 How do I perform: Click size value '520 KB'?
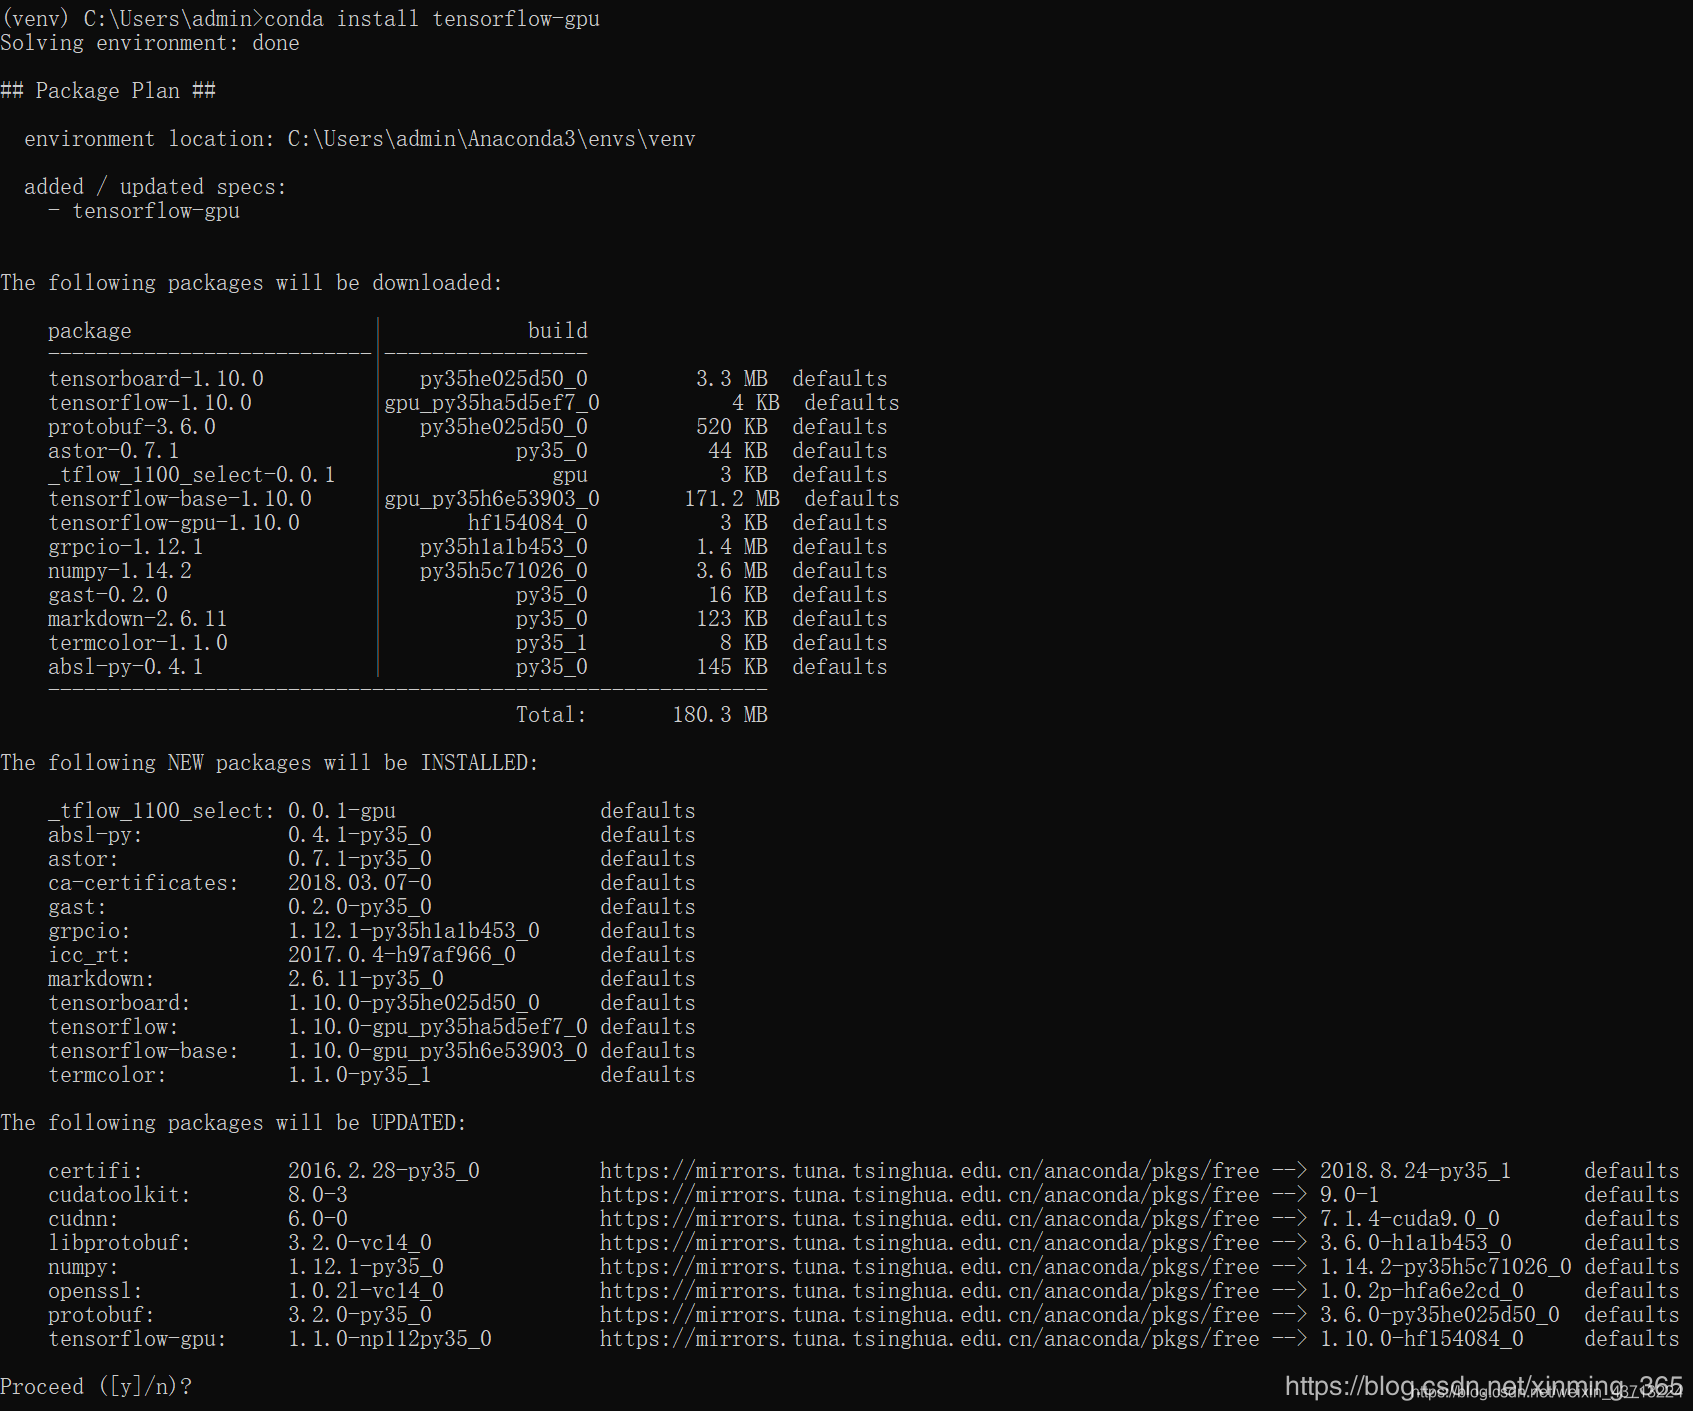tap(732, 427)
